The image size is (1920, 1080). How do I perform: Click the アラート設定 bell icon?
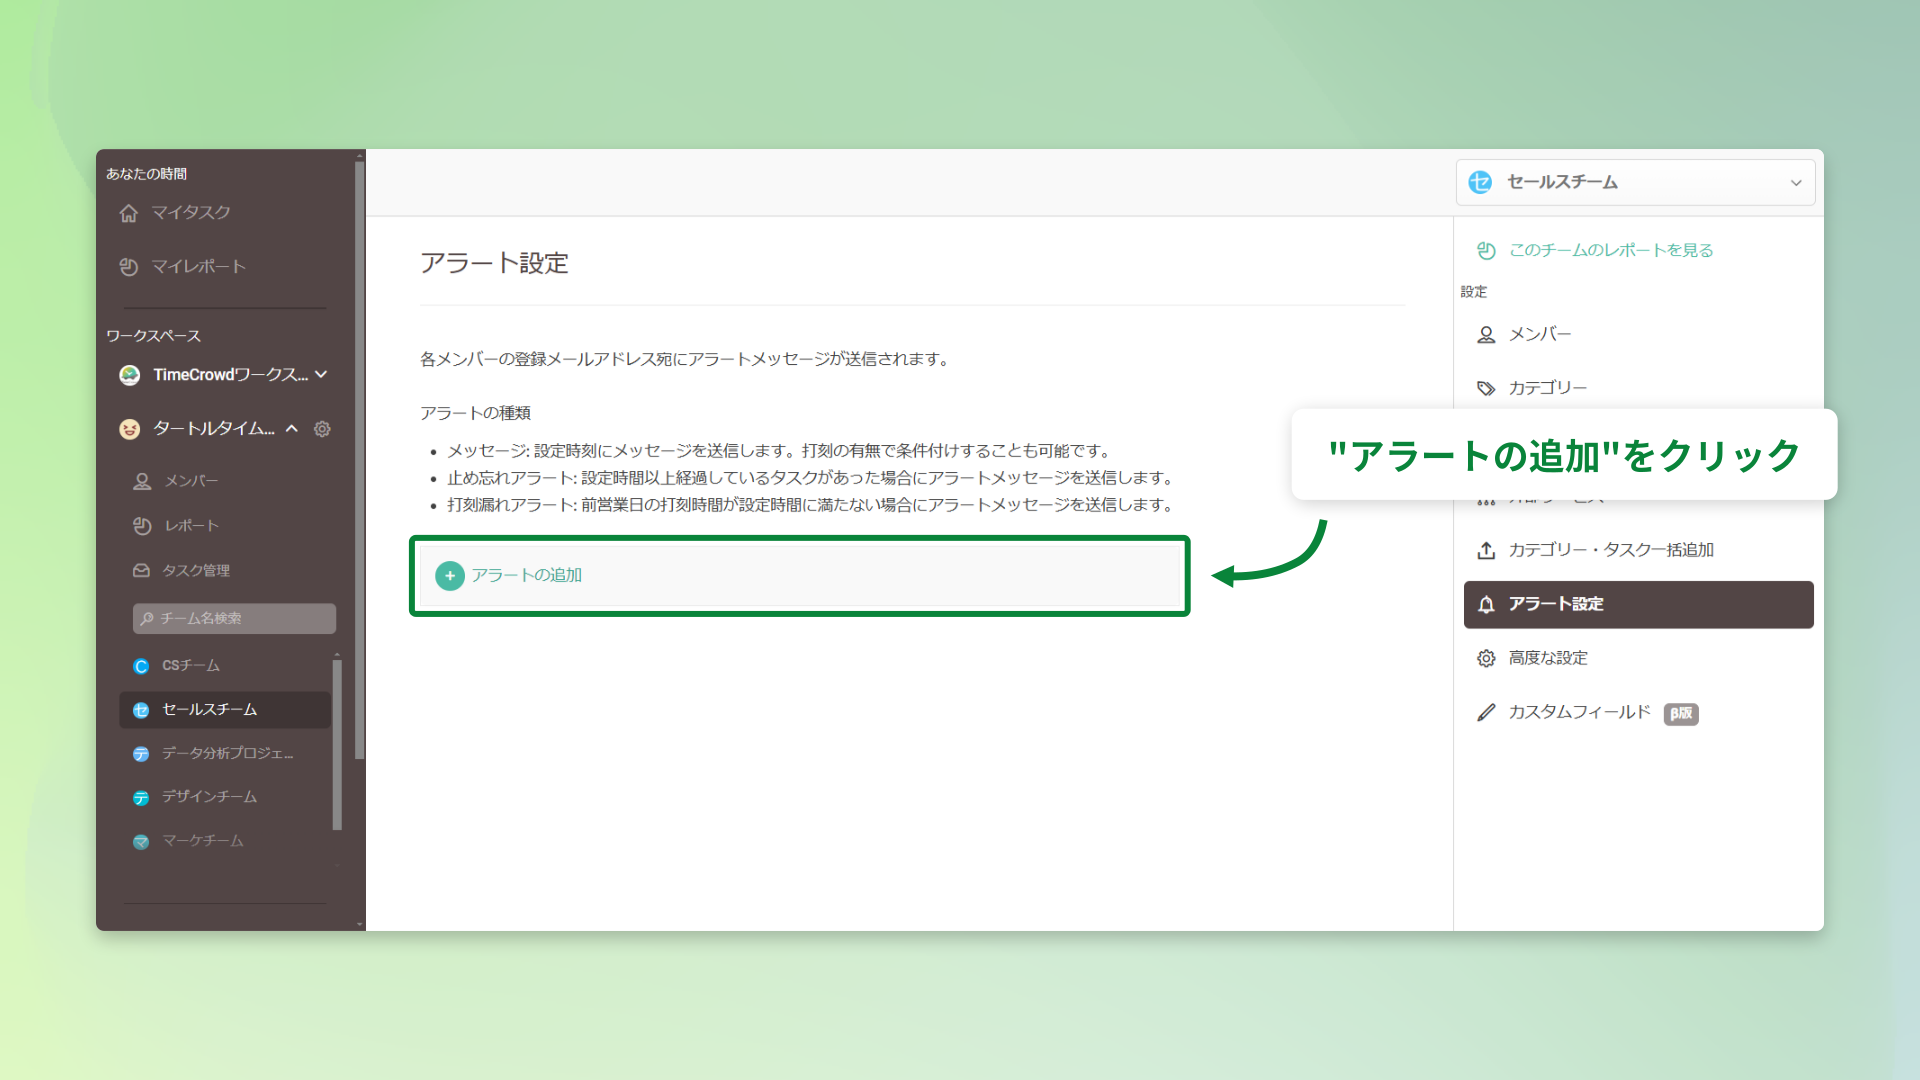click(x=1486, y=604)
